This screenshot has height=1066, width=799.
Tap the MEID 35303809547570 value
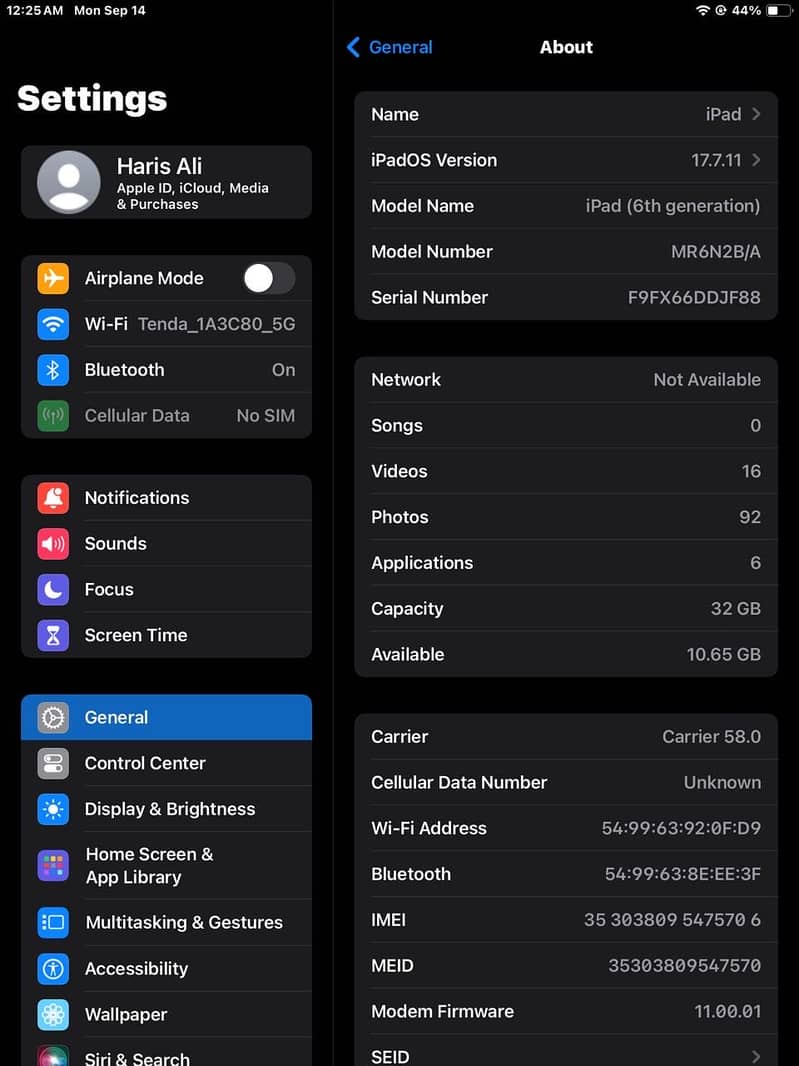[x=684, y=965]
